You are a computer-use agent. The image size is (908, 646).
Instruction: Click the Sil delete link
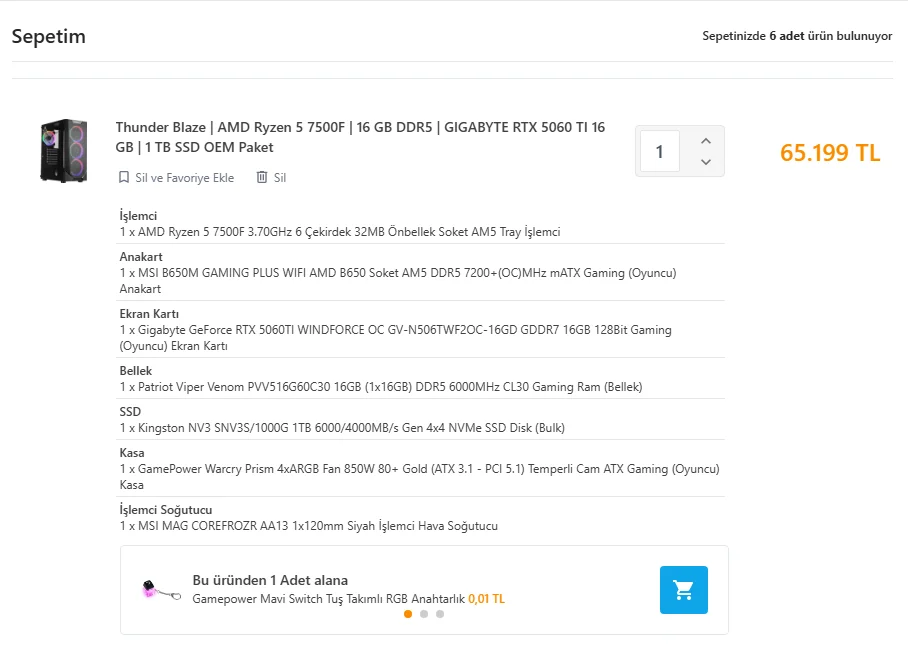[x=280, y=178]
